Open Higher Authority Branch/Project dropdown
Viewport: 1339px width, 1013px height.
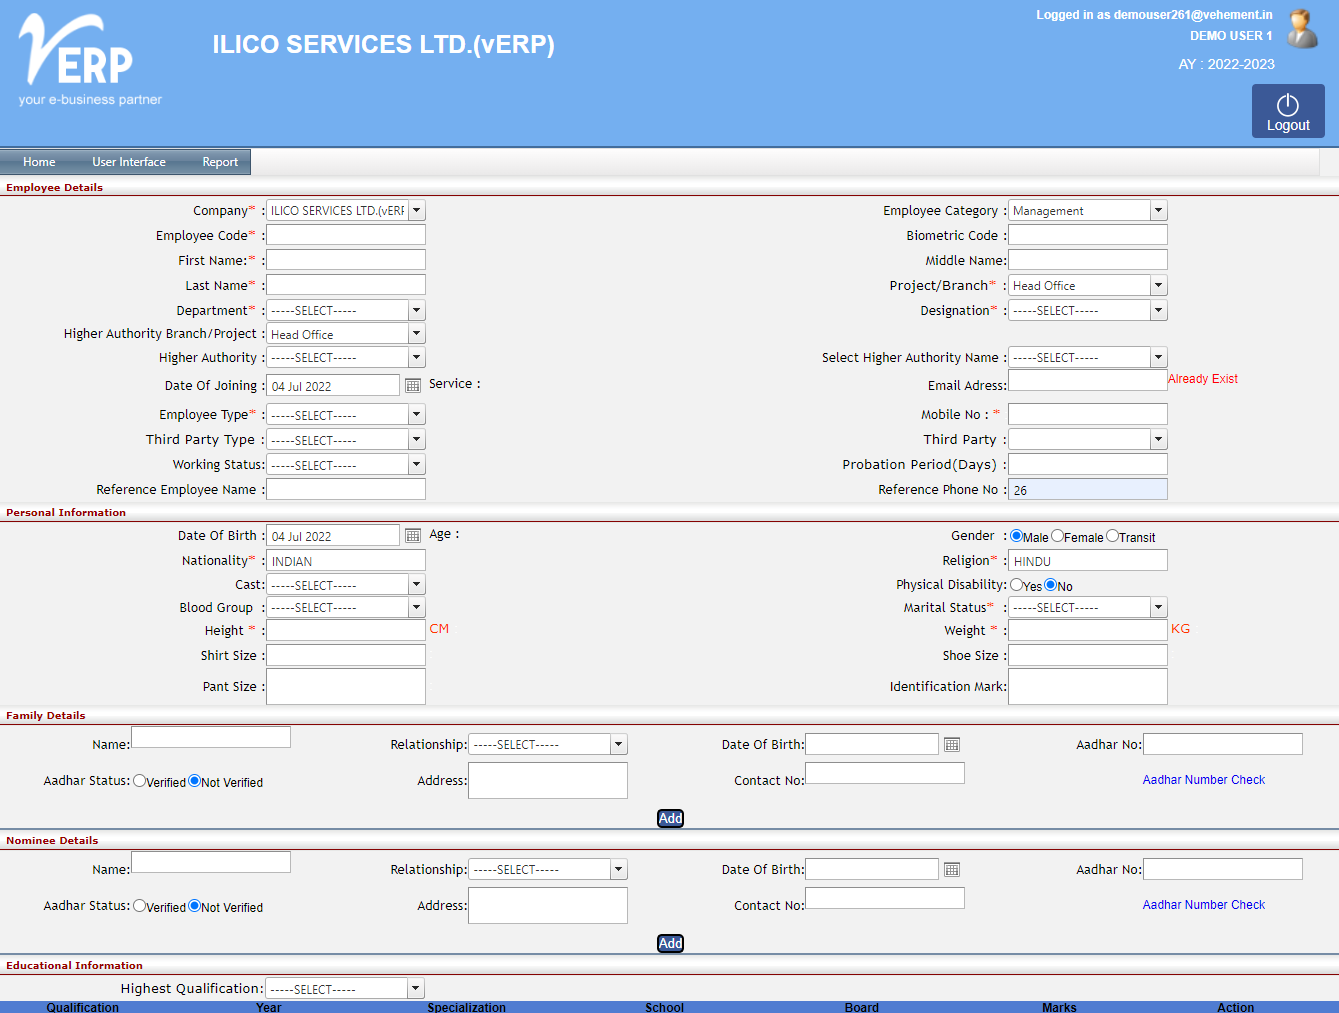coord(346,334)
